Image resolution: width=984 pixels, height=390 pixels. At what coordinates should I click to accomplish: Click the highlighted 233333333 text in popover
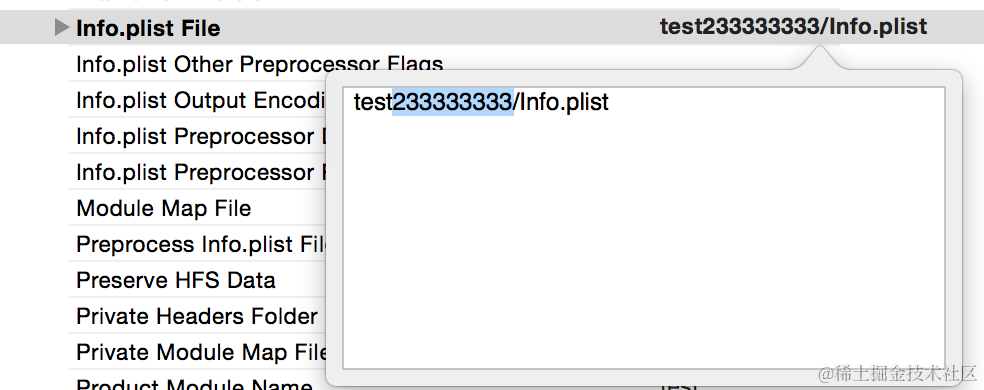pyautogui.click(x=453, y=102)
